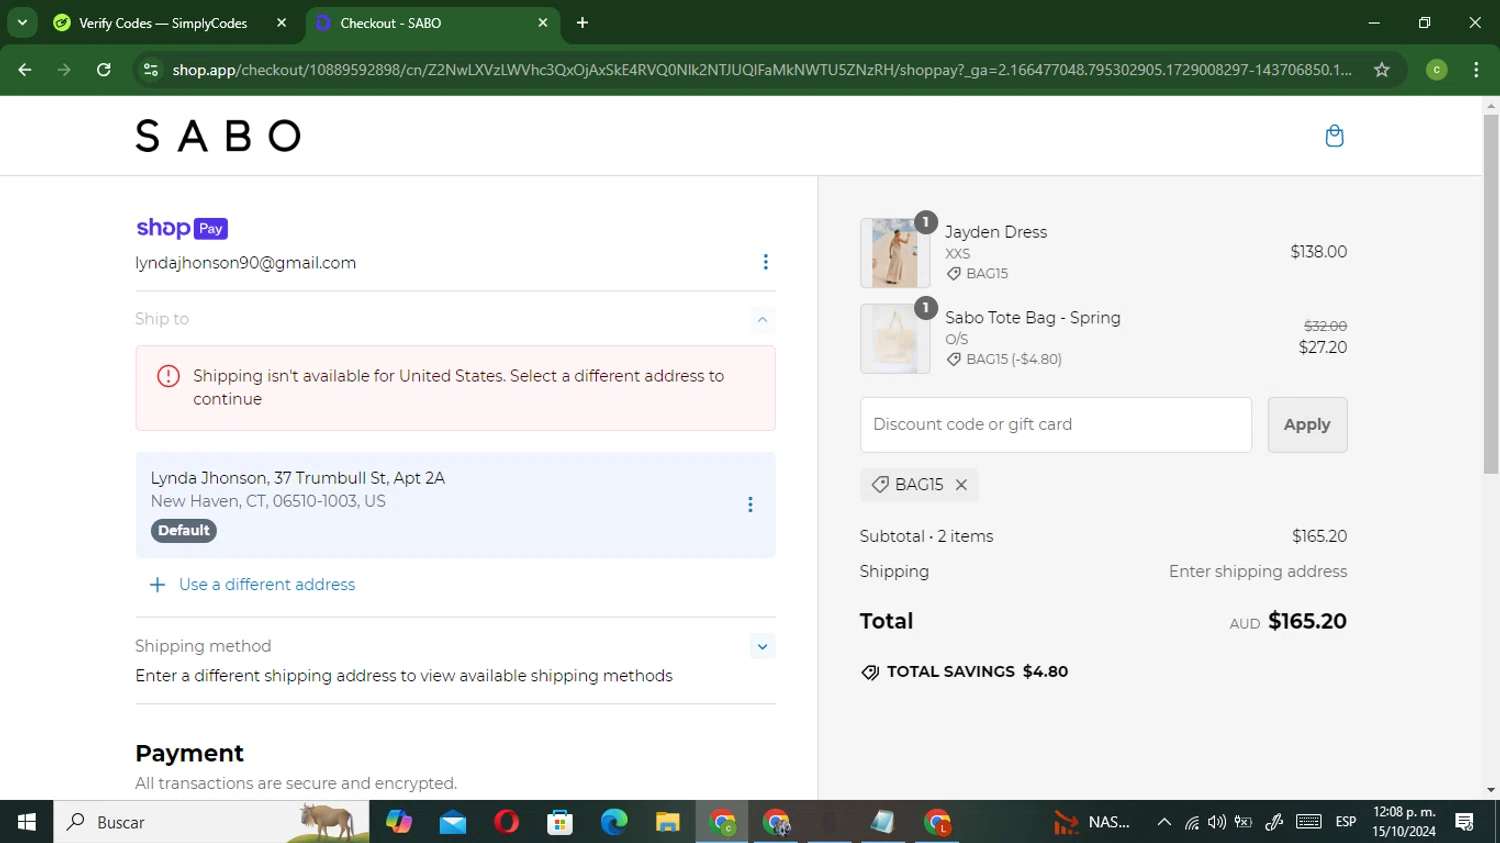The image size is (1500, 843).
Task: Reload the checkout page
Action: pyautogui.click(x=104, y=70)
